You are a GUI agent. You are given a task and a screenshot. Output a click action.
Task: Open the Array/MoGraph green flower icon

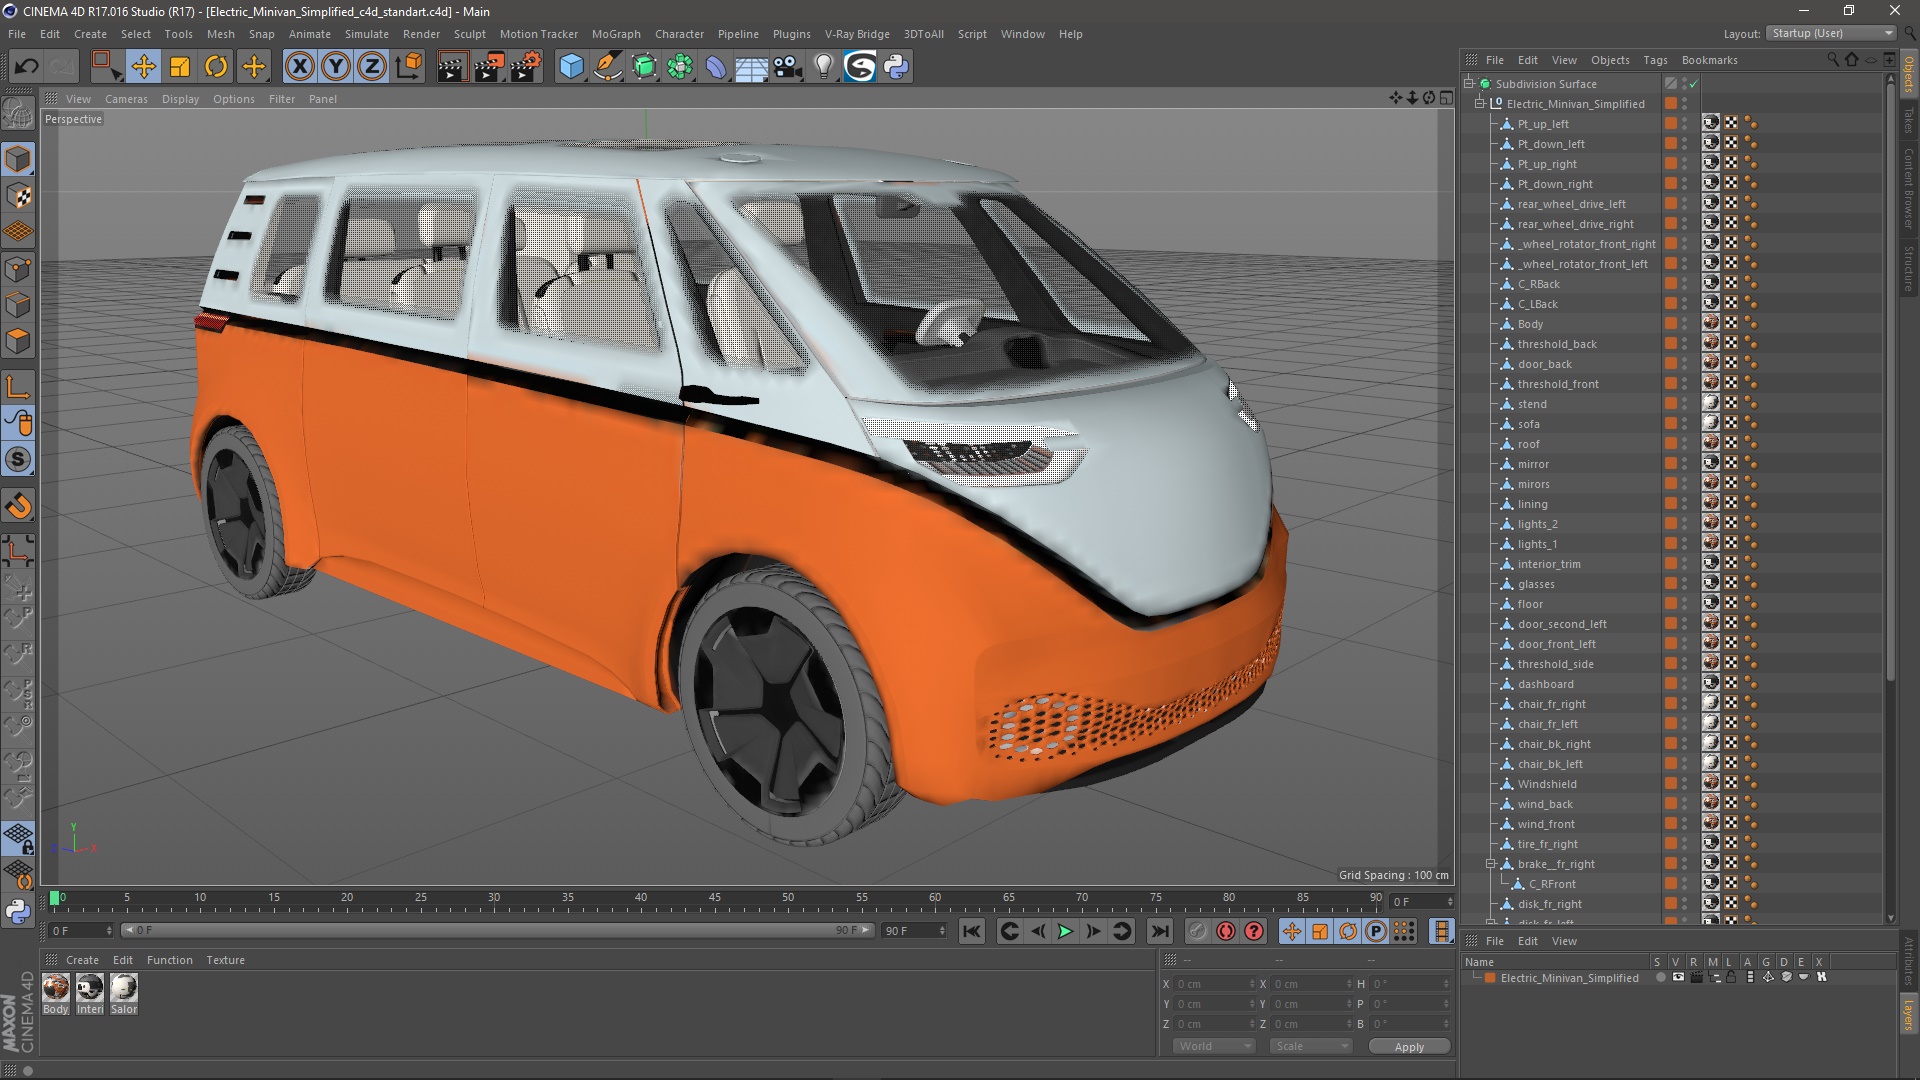coord(680,67)
